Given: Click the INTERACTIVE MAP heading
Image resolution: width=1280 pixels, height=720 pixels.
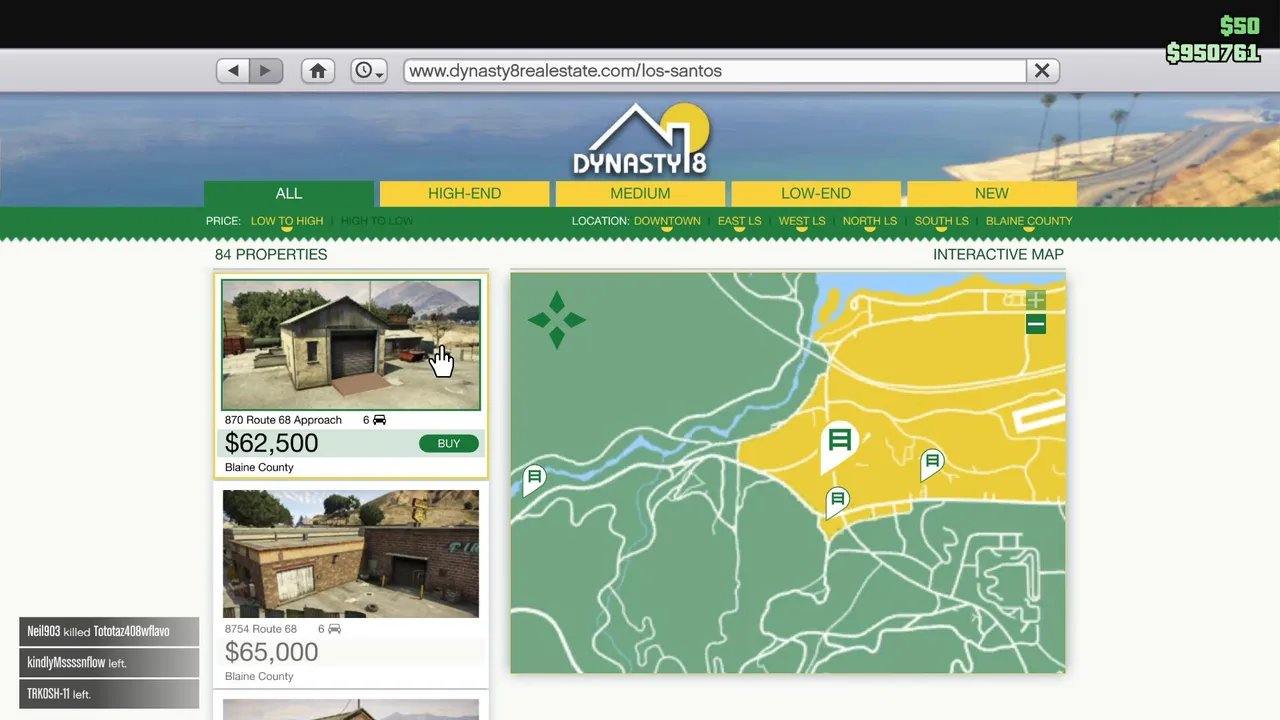Looking at the screenshot, I should pos(998,255).
